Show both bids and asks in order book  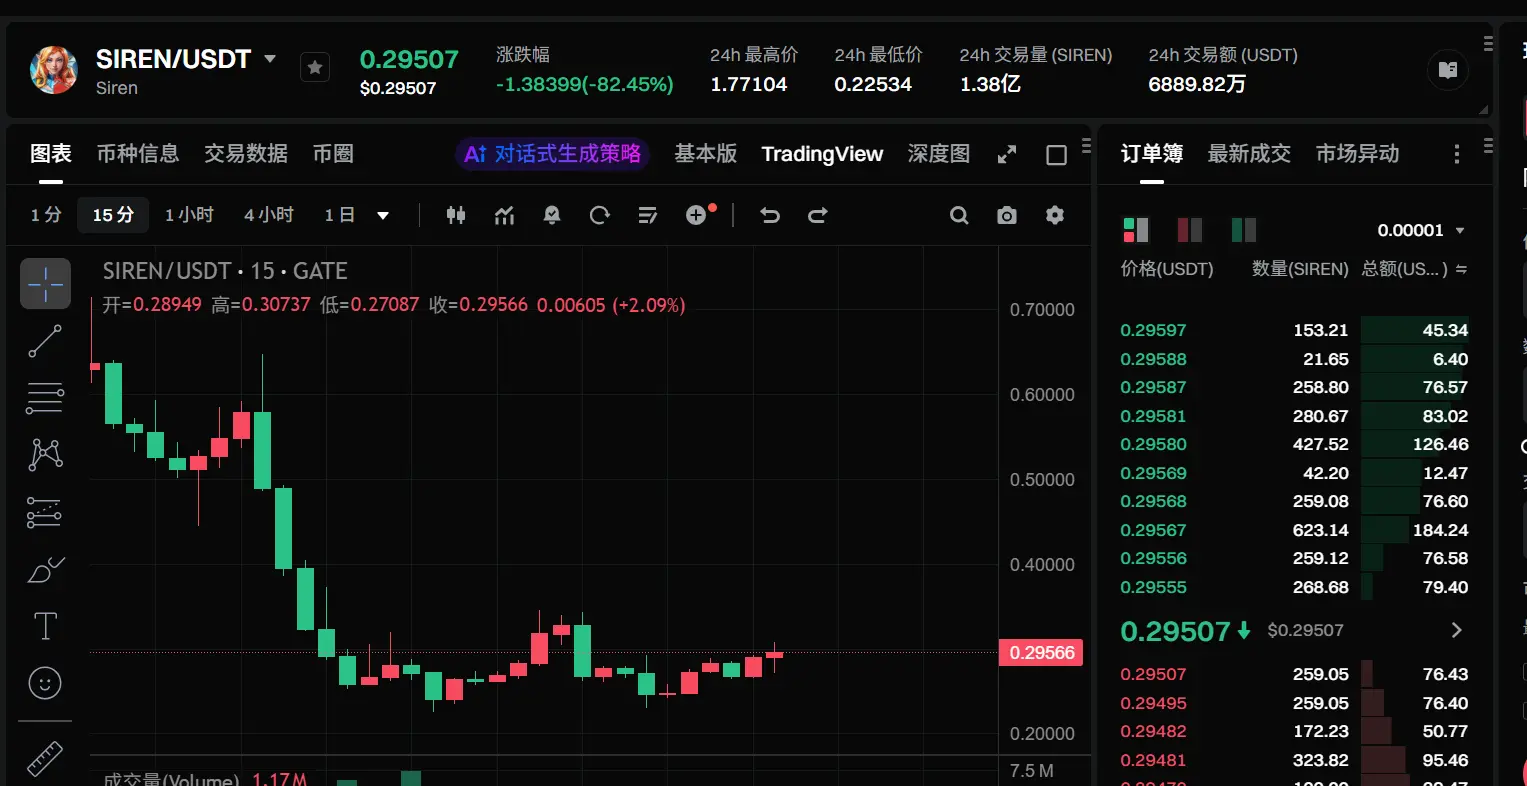point(1136,230)
